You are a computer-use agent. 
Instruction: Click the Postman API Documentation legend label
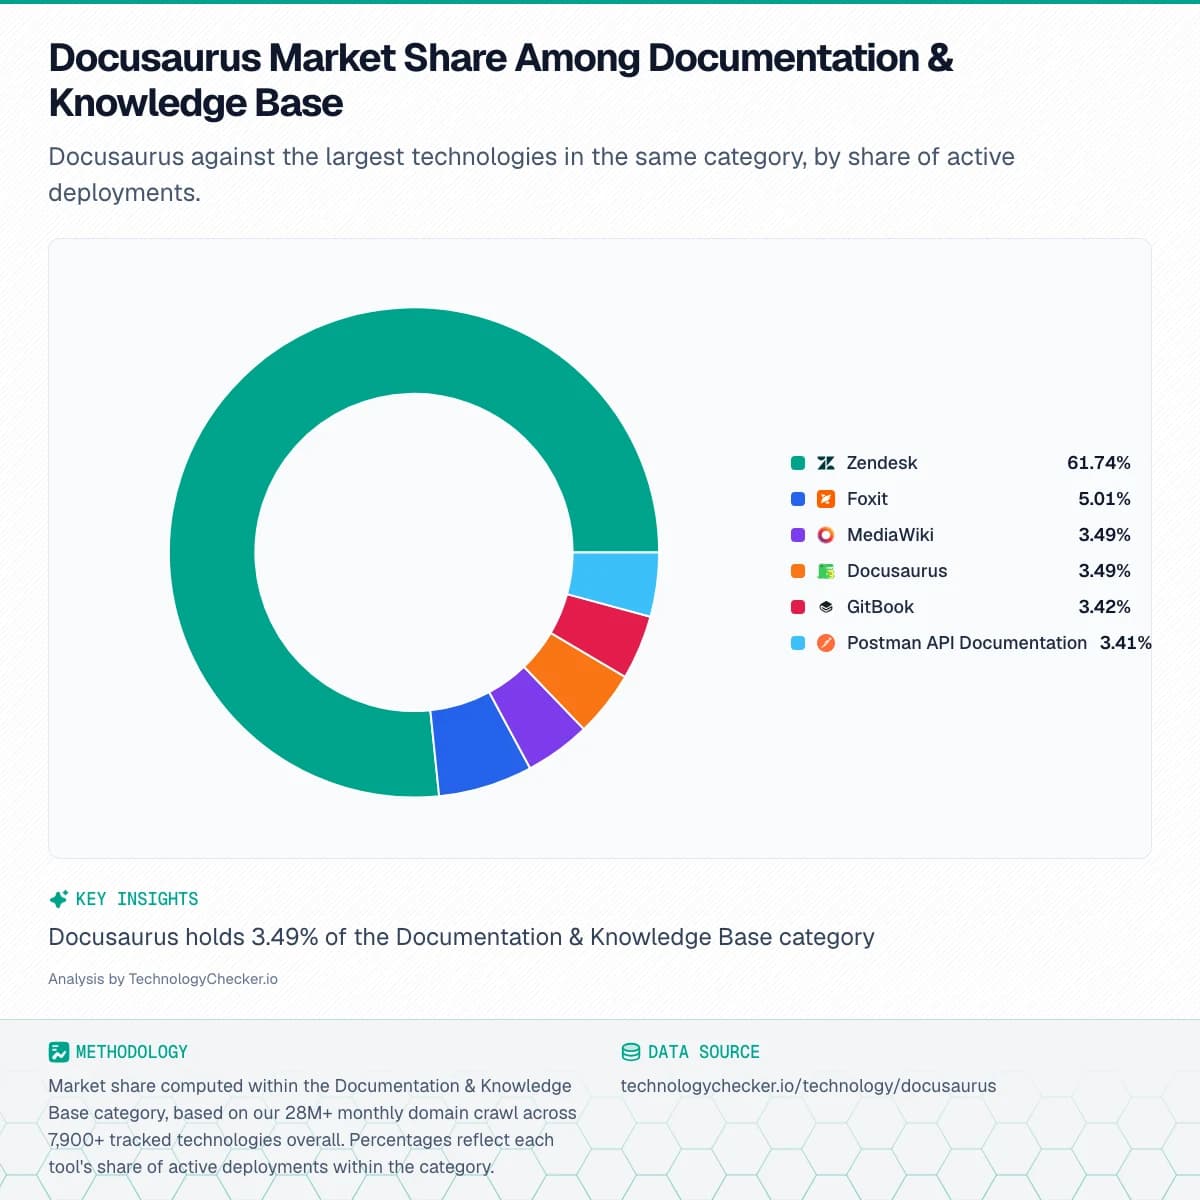[x=967, y=643]
